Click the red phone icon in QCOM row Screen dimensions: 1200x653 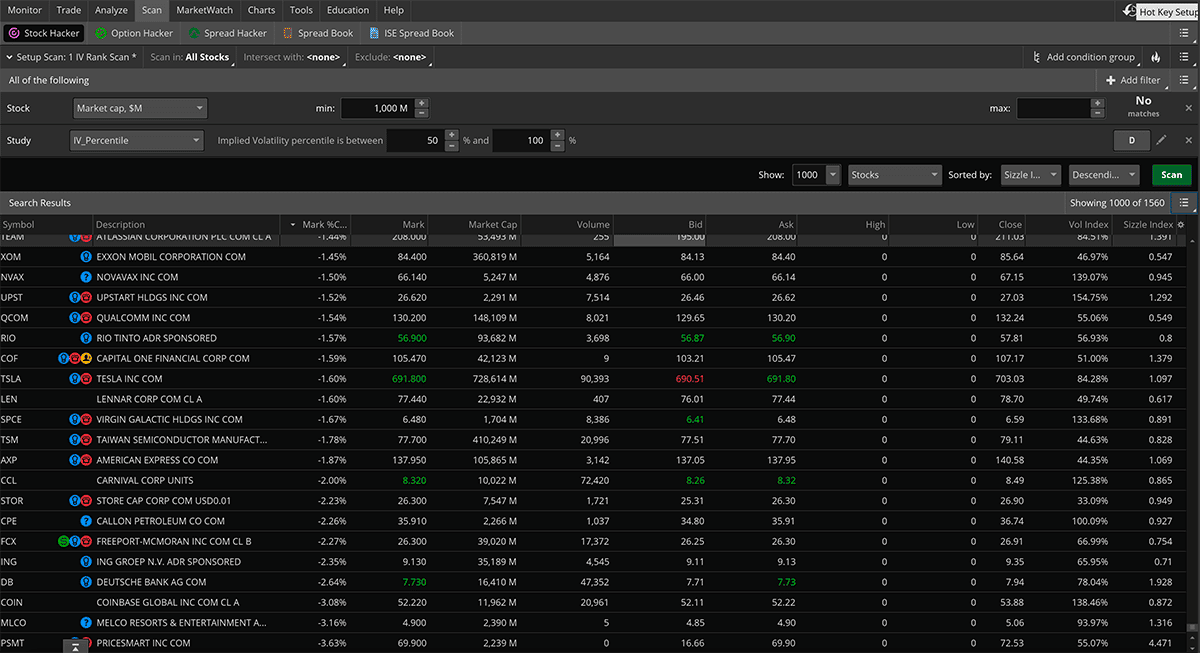(x=86, y=317)
